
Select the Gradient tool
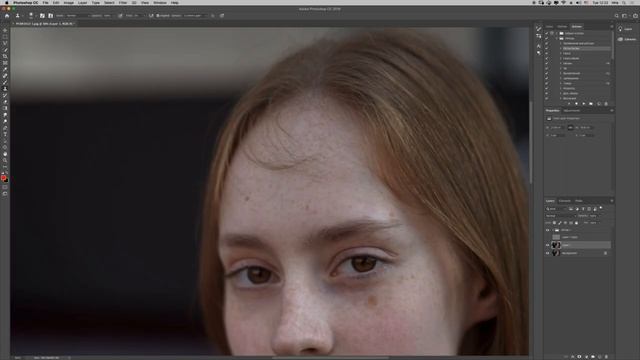pos(5,108)
